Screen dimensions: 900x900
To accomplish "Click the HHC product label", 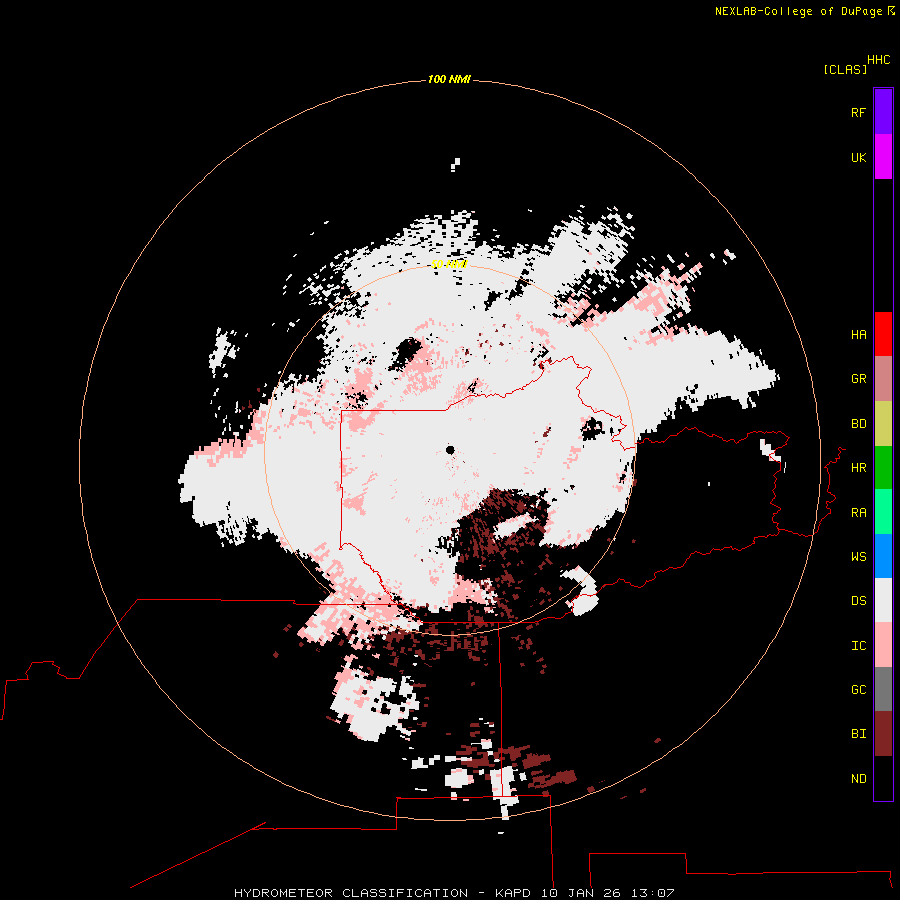I will pos(879,60).
